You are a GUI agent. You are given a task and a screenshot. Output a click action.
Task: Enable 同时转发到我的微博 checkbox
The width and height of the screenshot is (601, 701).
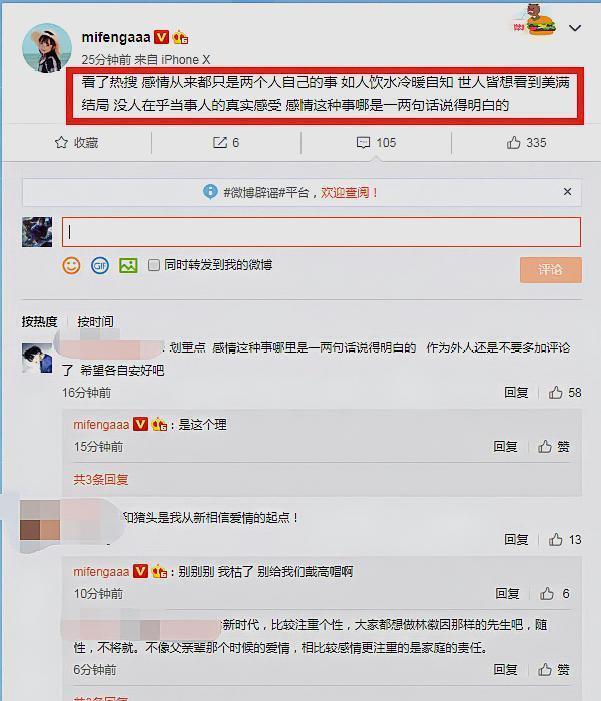153,265
